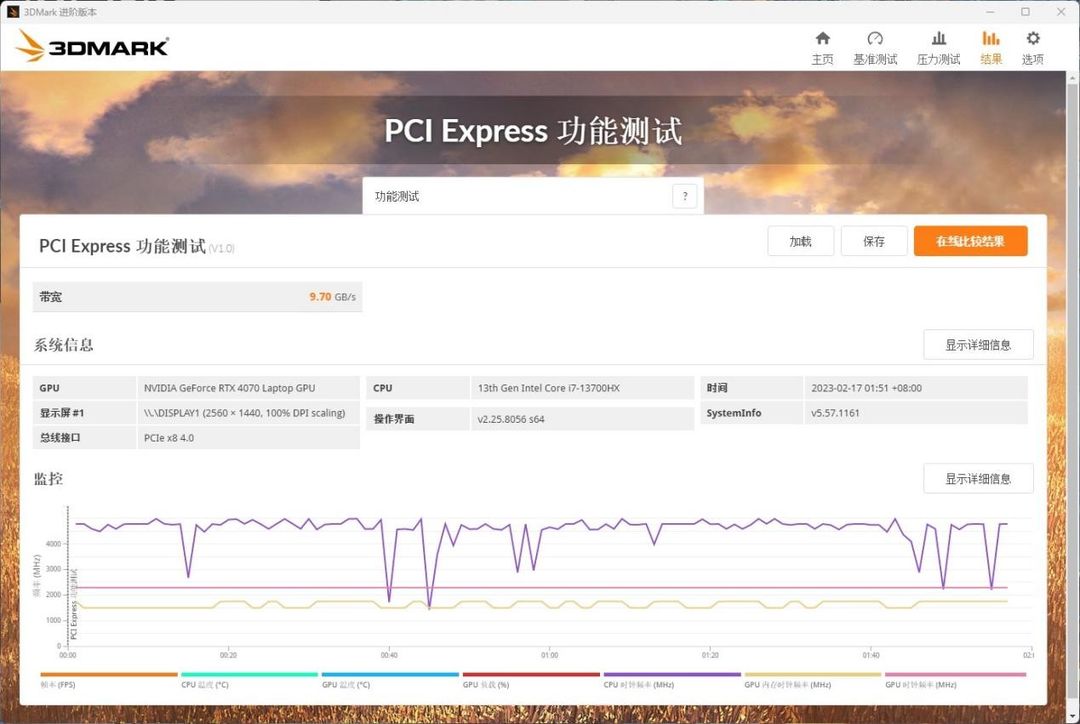Click the 01:20 tick on the chart time axis
This screenshot has width=1080, height=724.
click(710, 655)
